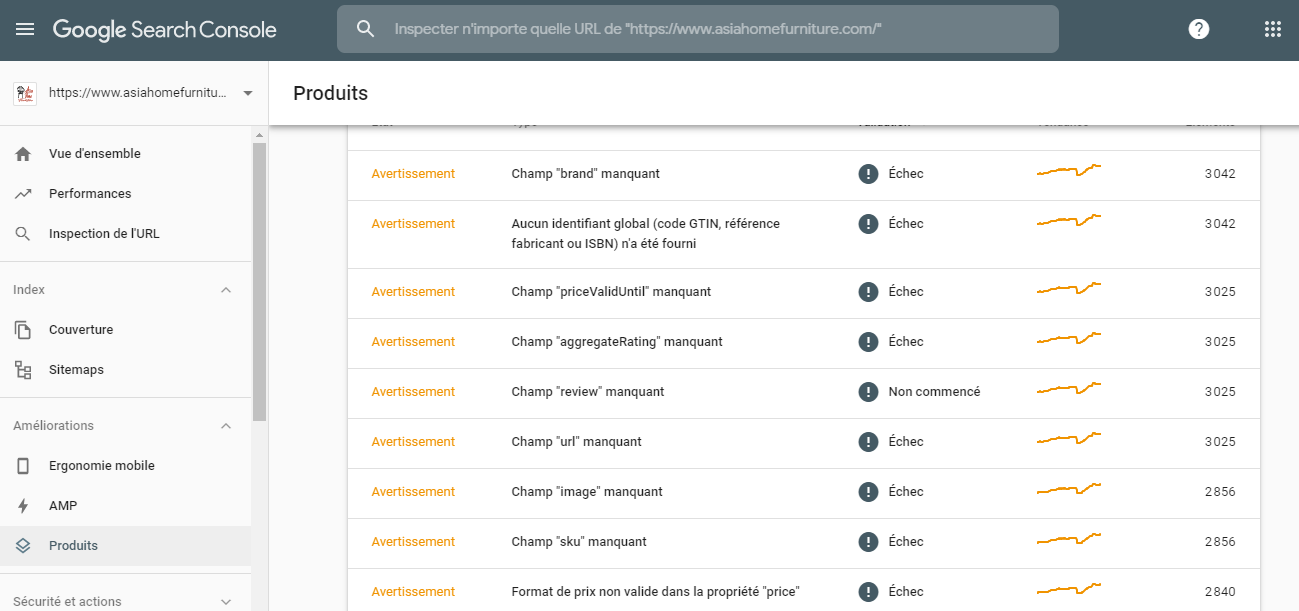Click status icon in Champ "review" manquant row
The width and height of the screenshot is (1299, 611).
pos(868,392)
